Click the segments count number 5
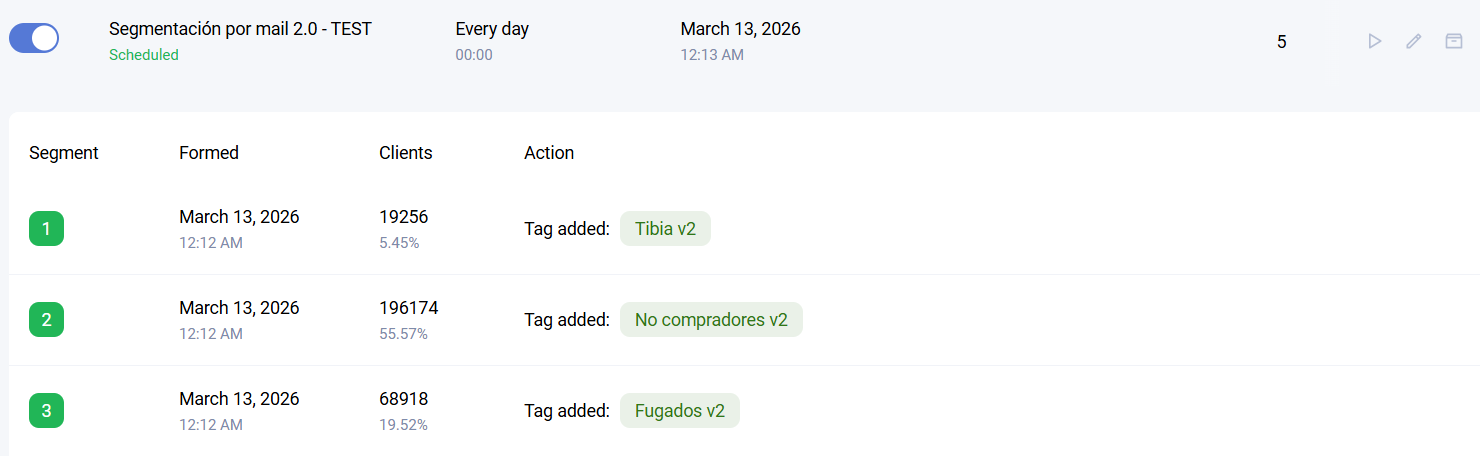The height and width of the screenshot is (456, 1480). [x=1282, y=42]
